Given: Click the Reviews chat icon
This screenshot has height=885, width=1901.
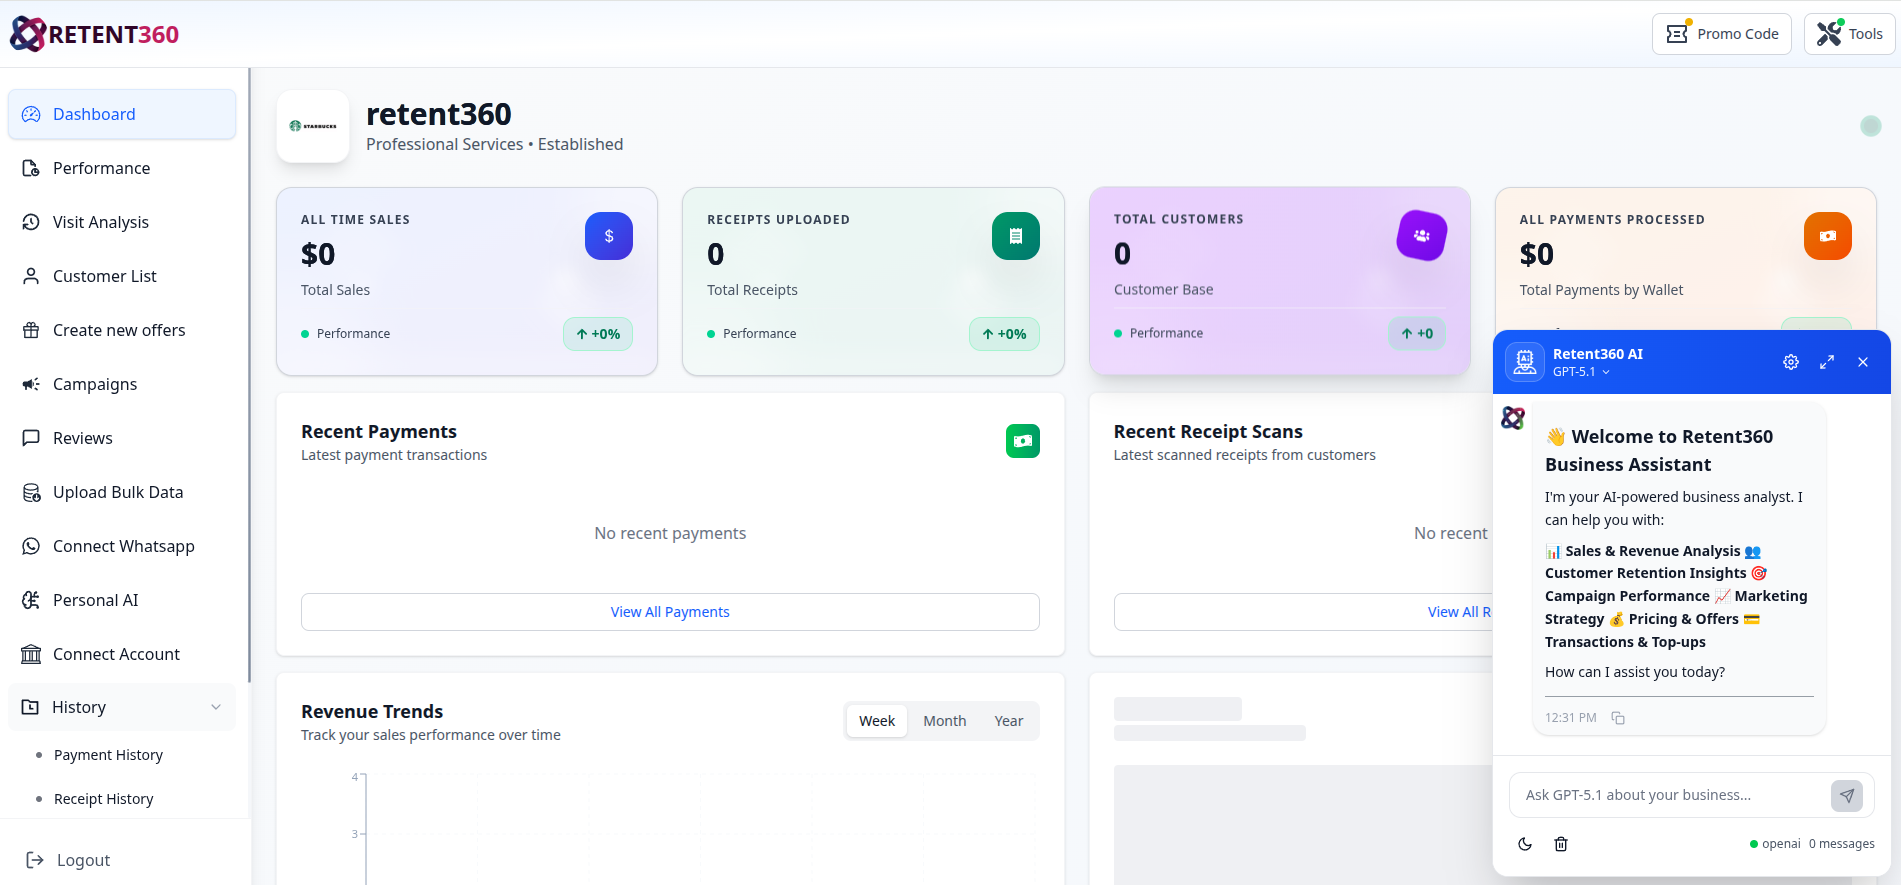Looking at the screenshot, I should (31, 438).
